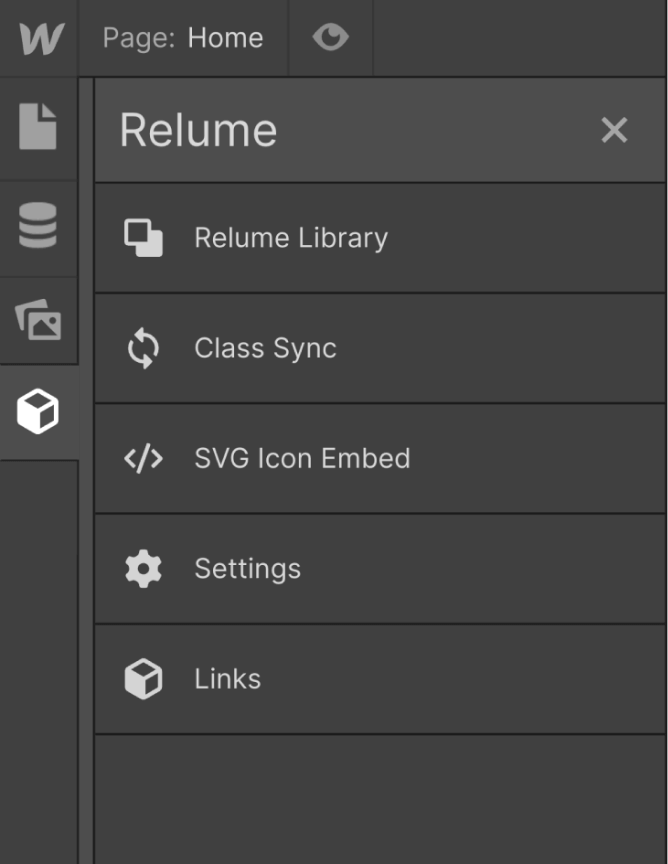
Task: Click the cube icon beside Links
Action: (x=143, y=678)
